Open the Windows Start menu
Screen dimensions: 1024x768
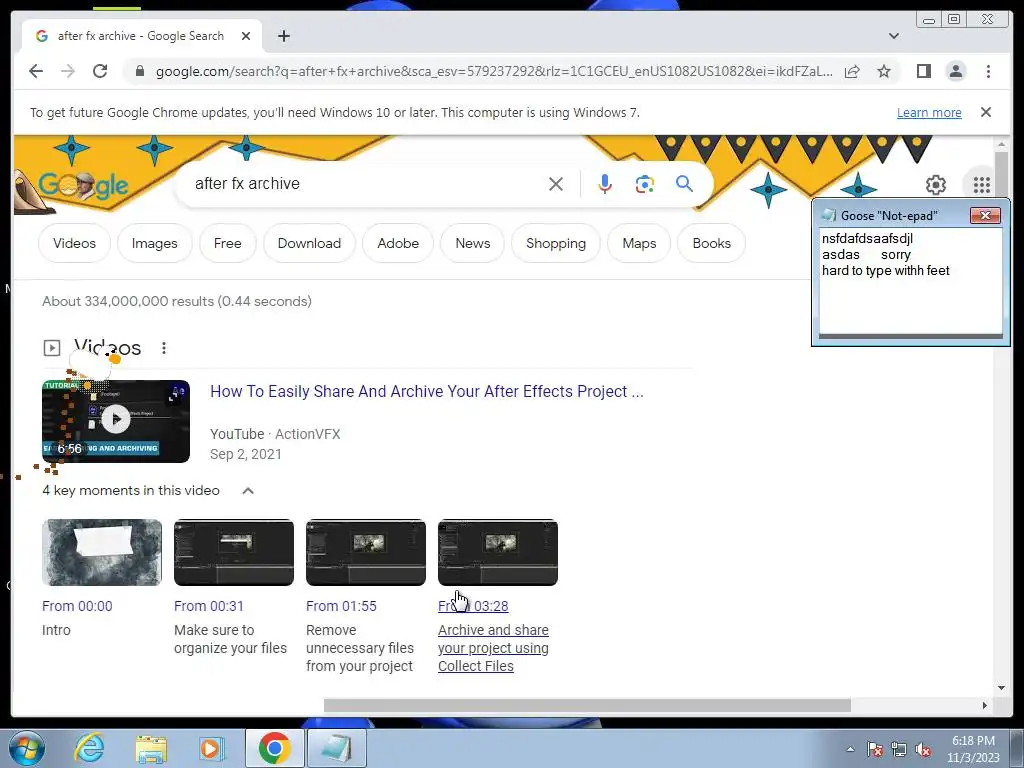pos(27,748)
